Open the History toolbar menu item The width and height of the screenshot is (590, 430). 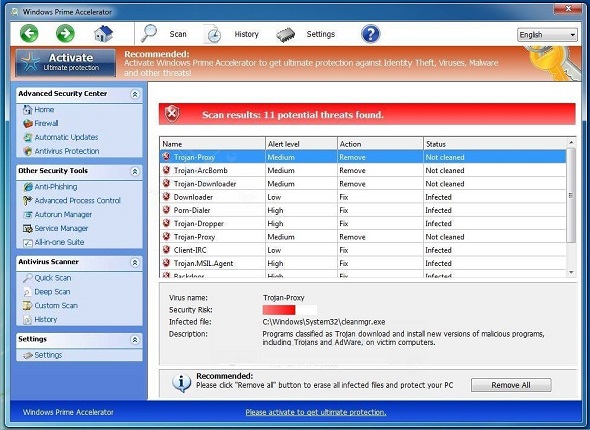[x=246, y=34]
